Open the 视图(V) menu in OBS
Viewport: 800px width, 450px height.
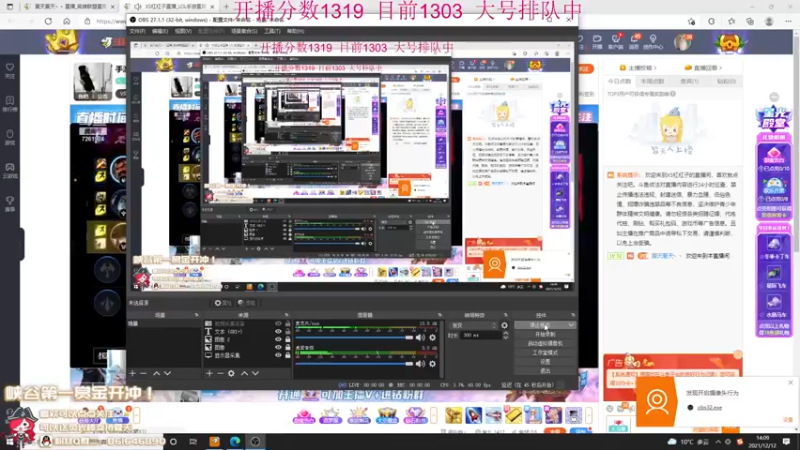[183, 31]
